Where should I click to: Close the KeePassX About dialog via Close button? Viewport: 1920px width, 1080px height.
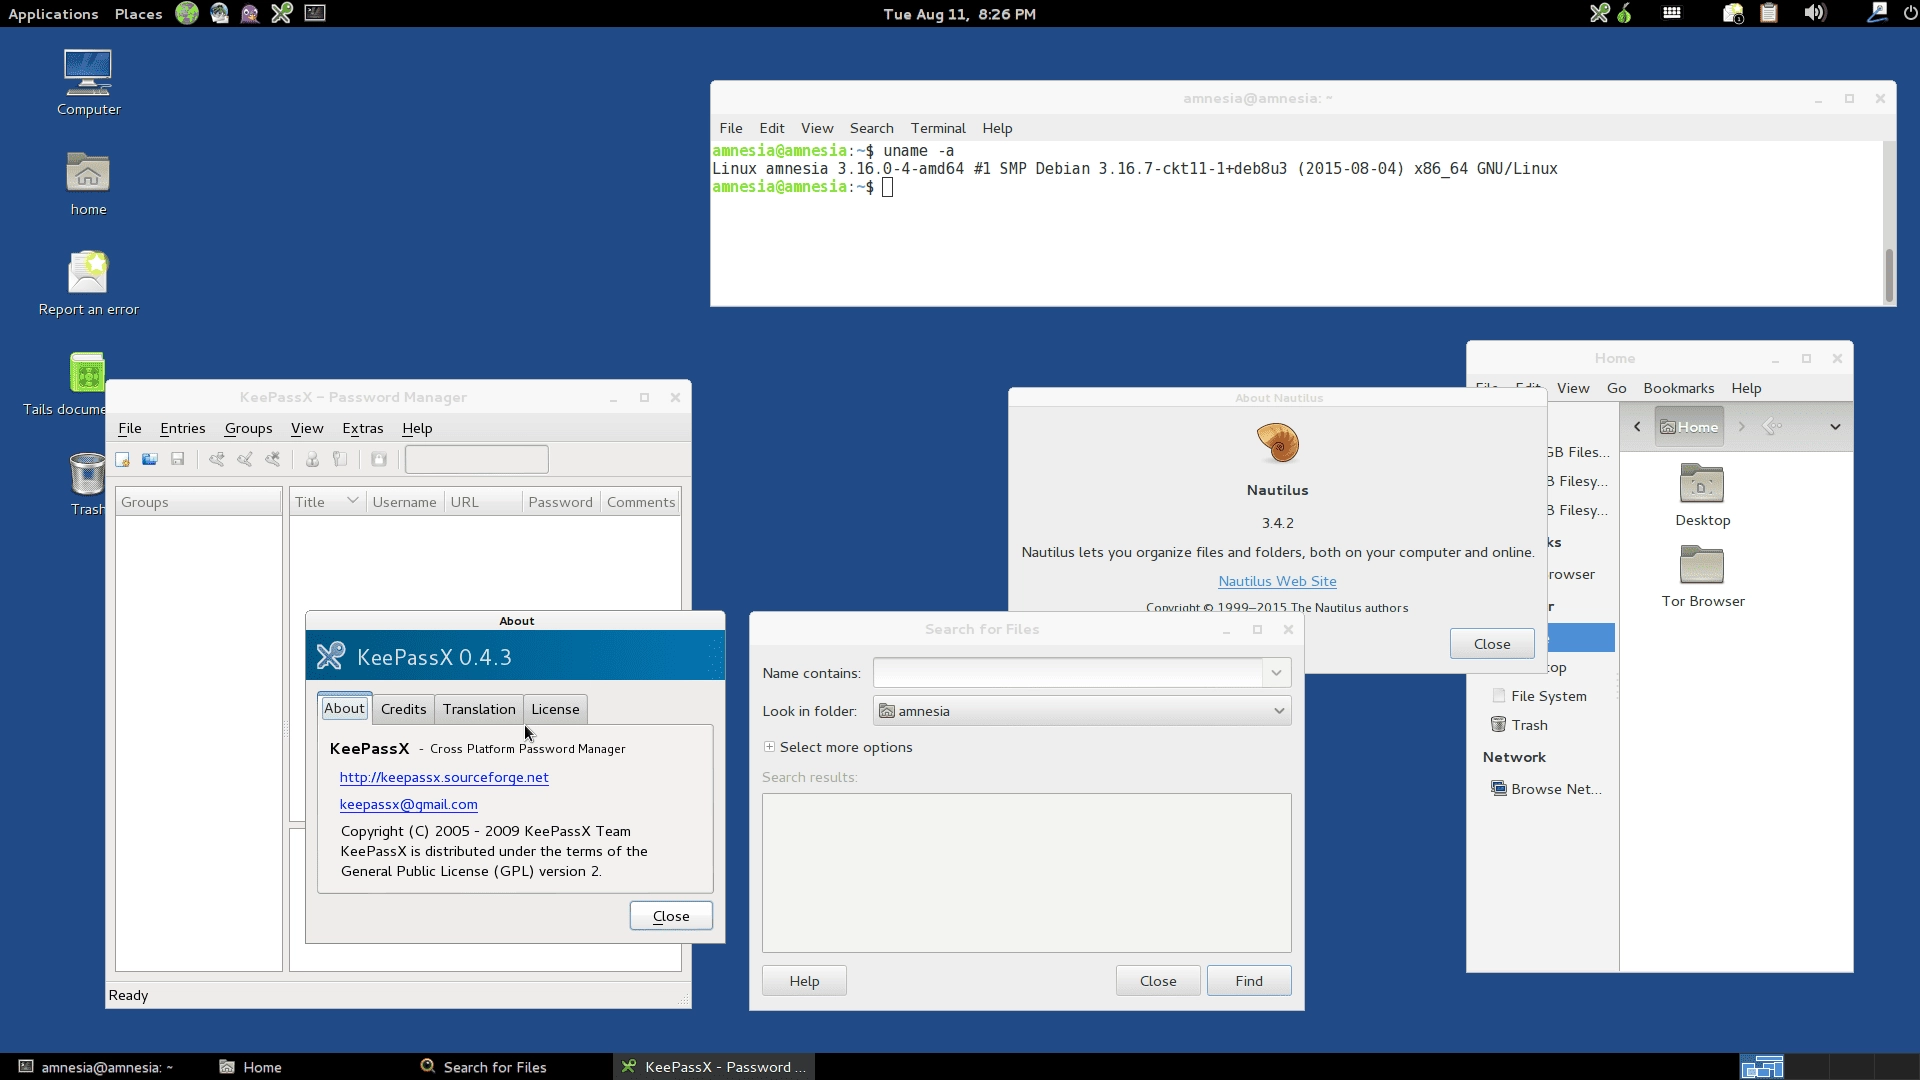pos(671,916)
